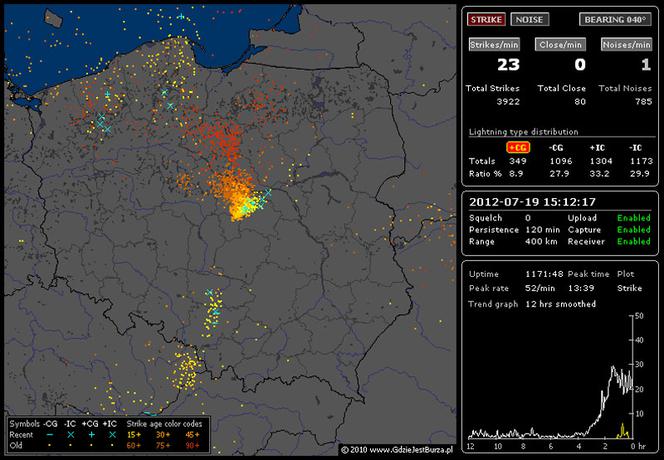Click the ratio value 27.9

pyautogui.click(x=559, y=174)
